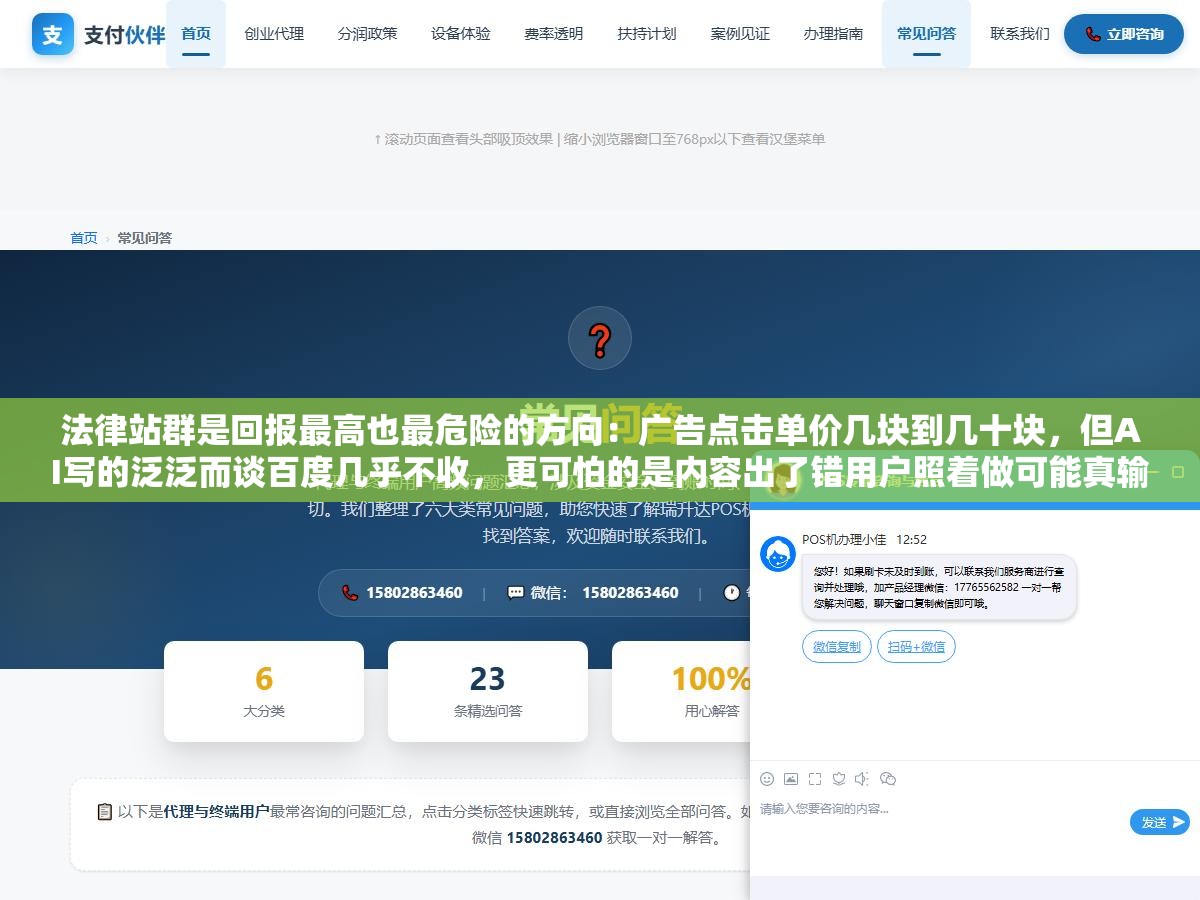Click the 6 大分类 stat card
Viewport: 1200px width, 900px height.
[x=264, y=692]
